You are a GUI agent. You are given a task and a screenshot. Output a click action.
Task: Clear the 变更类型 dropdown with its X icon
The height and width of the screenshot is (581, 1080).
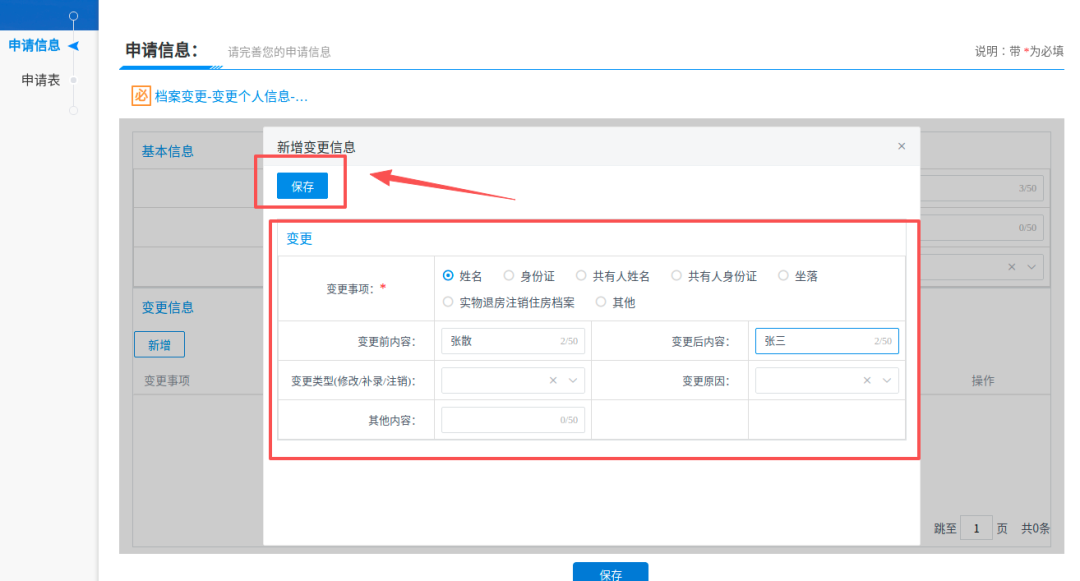(x=553, y=380)
